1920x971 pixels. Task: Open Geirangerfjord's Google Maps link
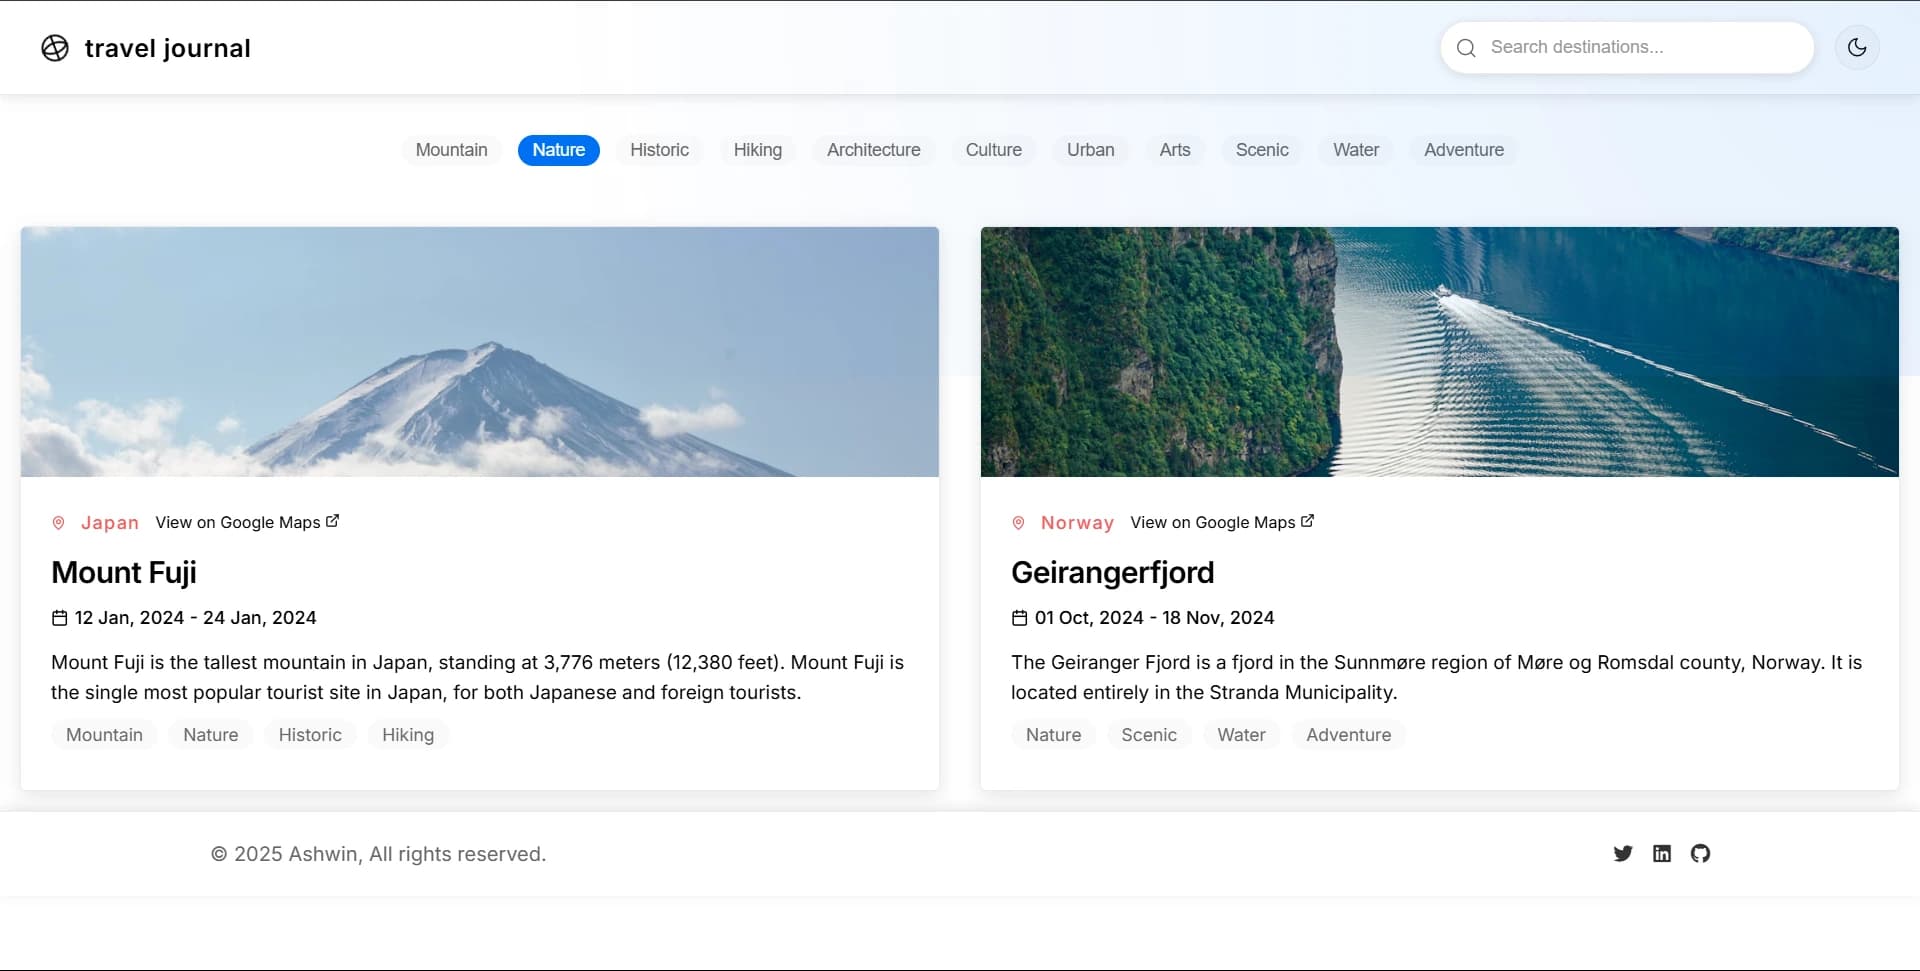click(1211, 522)
